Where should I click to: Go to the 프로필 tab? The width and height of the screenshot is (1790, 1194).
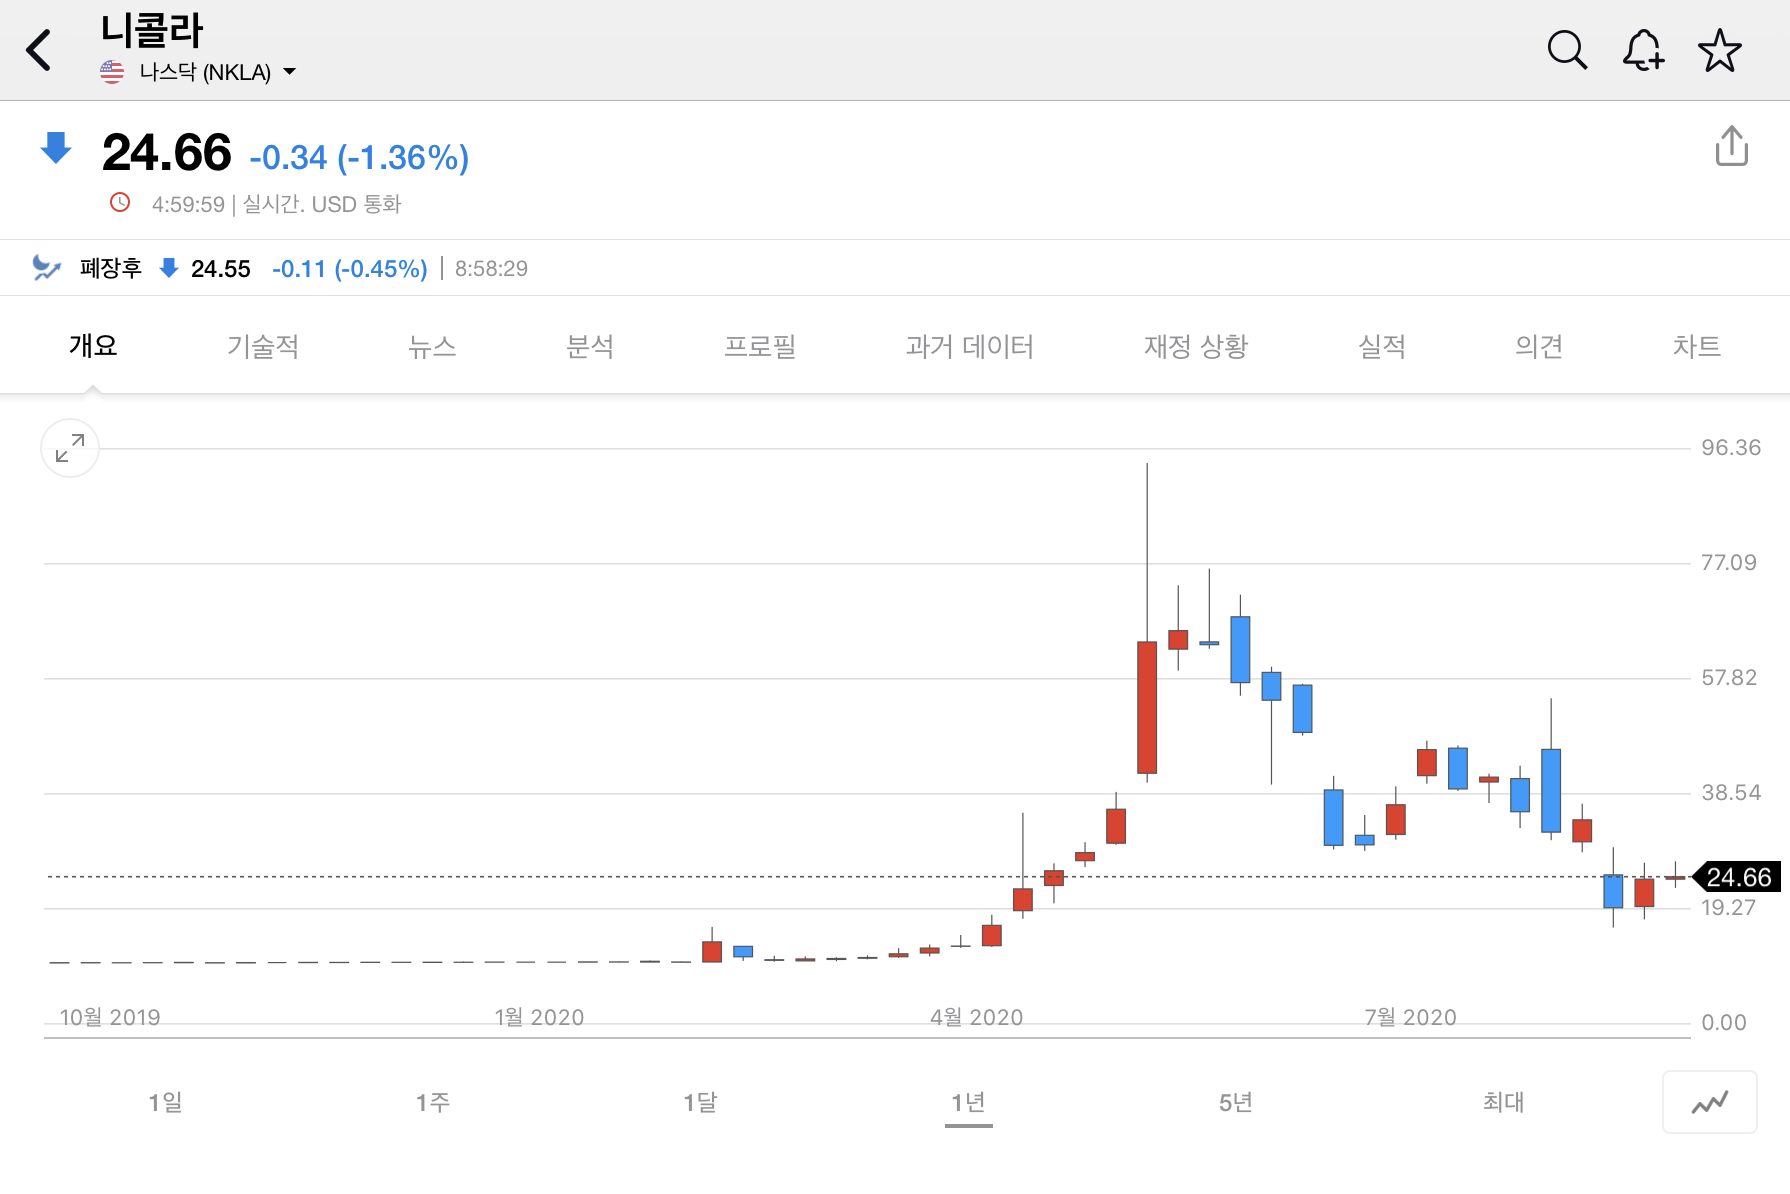760,346
